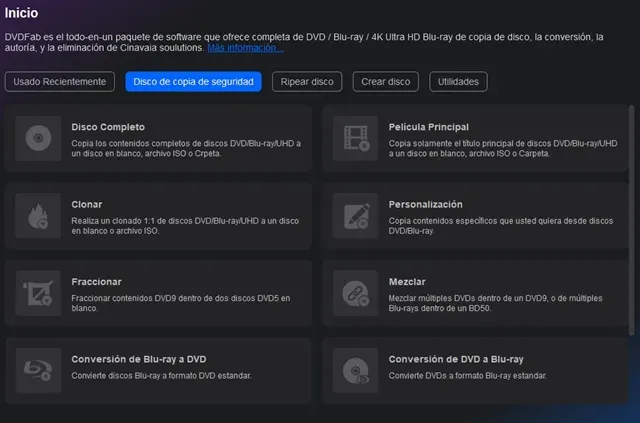
Task: Click description 'Convierte discos Blu-ray a formato DVD'
Action: (161, 376)
